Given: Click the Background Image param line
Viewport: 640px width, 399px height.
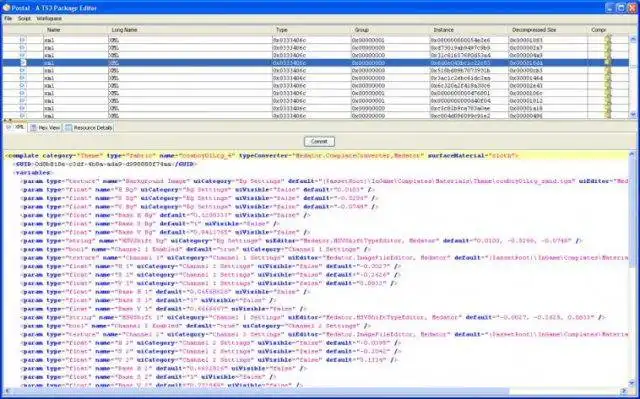Looking at the screenshot, I should click(x=324, y=181).
